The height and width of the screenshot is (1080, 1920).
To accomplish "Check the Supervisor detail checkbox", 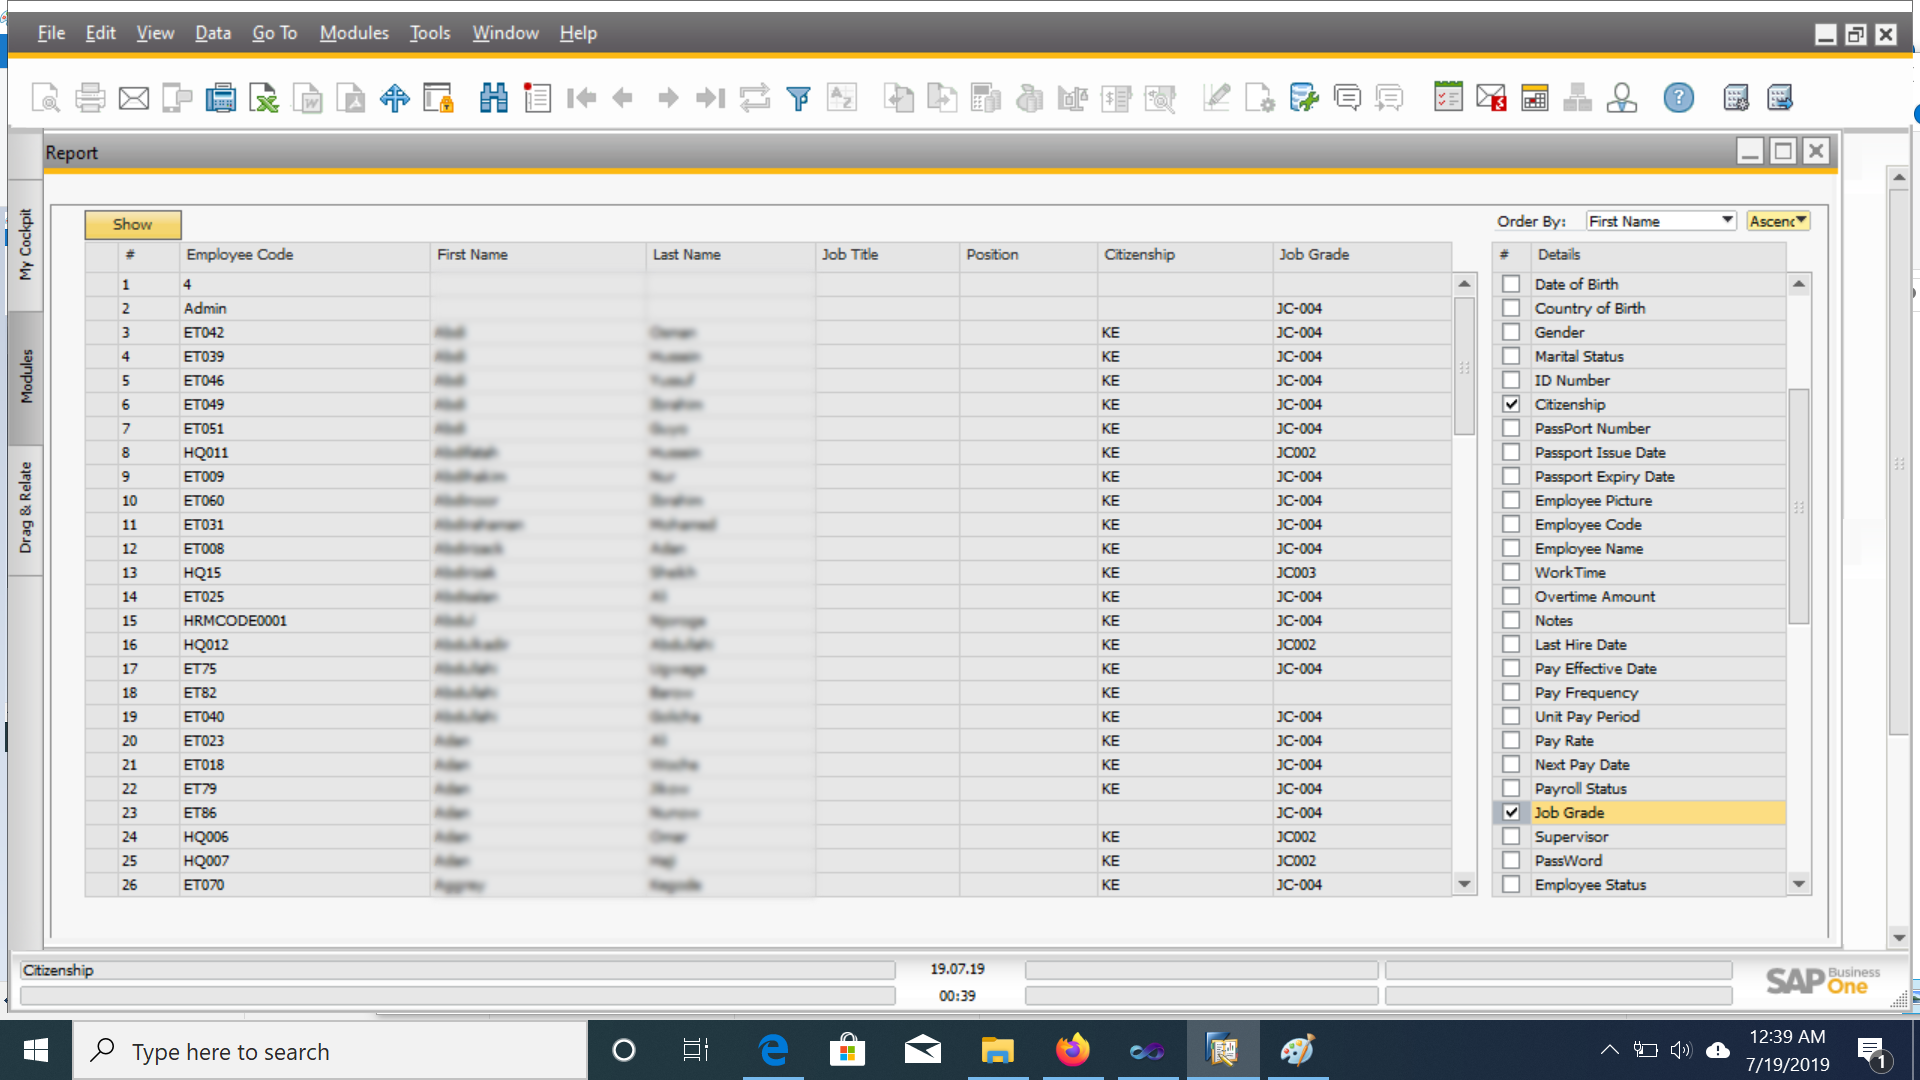I will [x=1511, y=836].
